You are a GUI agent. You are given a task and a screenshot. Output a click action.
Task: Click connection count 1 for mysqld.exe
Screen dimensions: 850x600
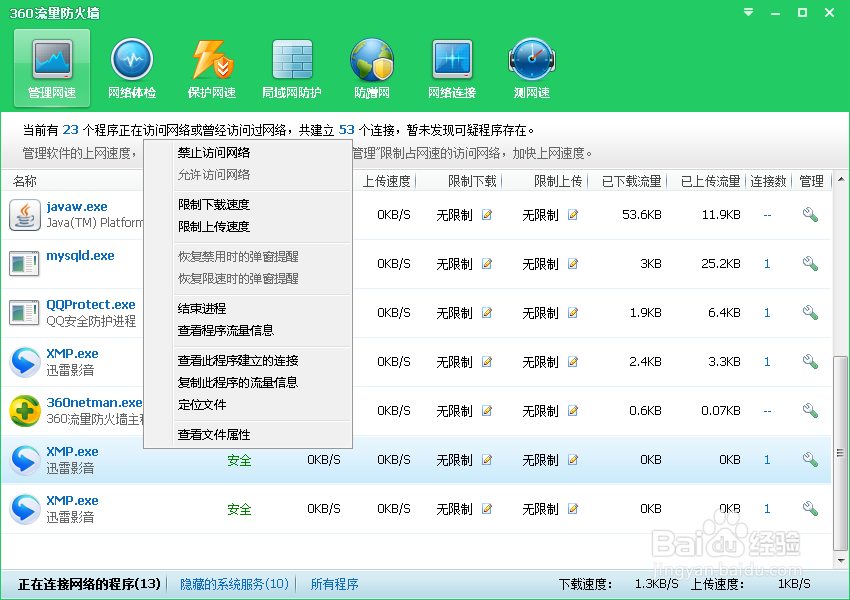point(767,264)
